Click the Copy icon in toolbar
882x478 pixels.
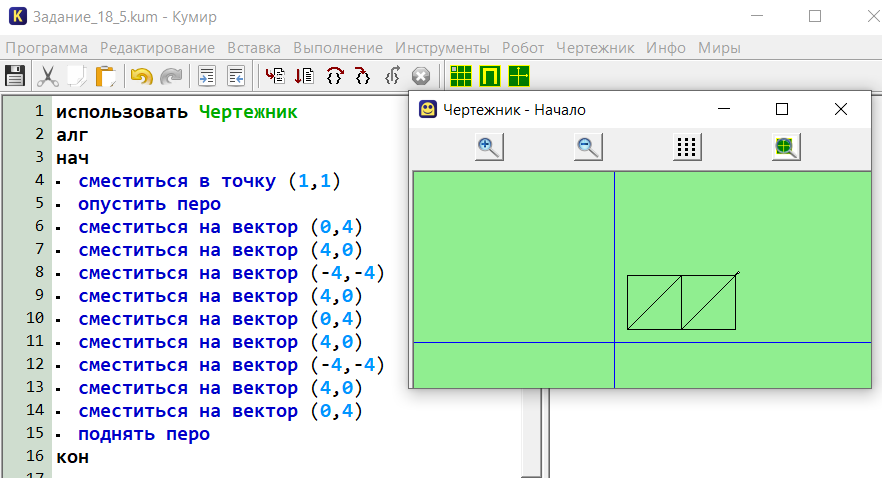coord(76,76)
